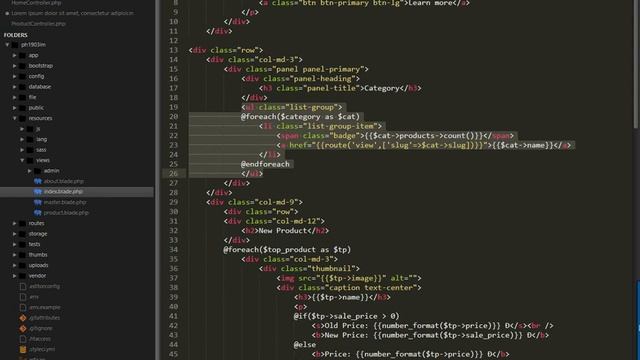Click @endforeach on line 25

click(x=265, y=164)
